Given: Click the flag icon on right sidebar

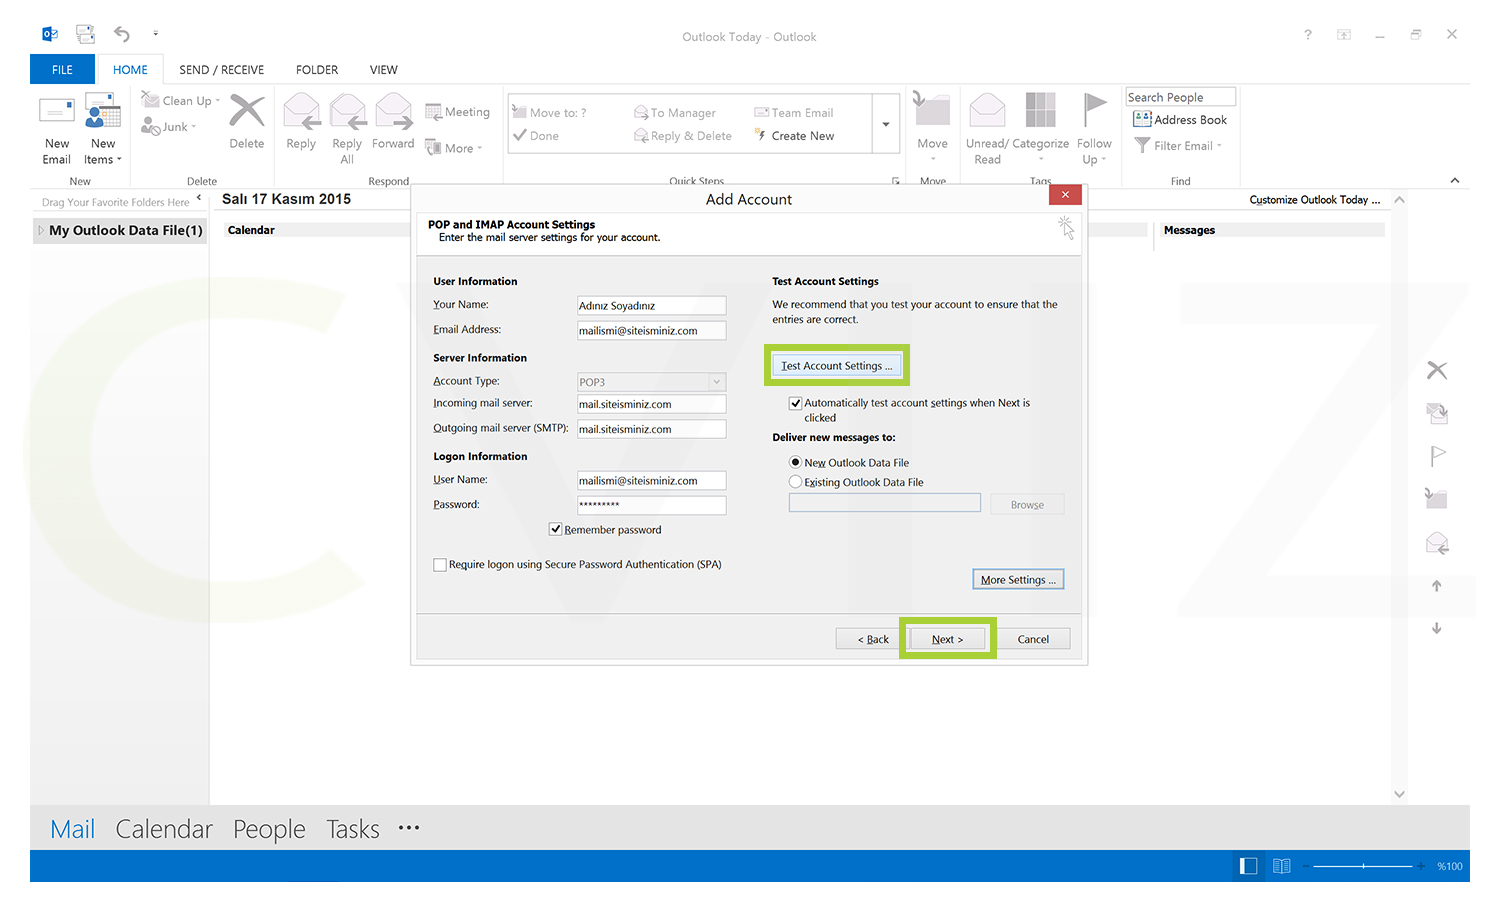Looking at the screenshot, I should [1437, 456].
